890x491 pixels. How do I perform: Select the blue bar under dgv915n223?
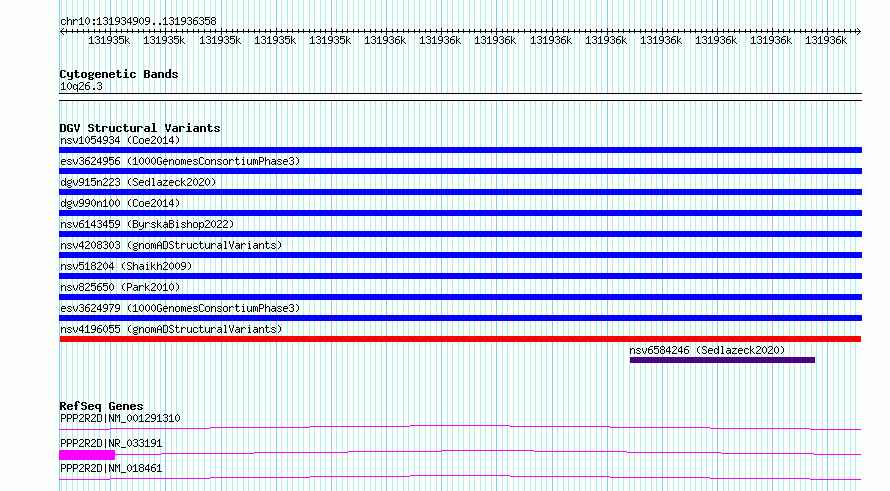click(x=460, y=192)
